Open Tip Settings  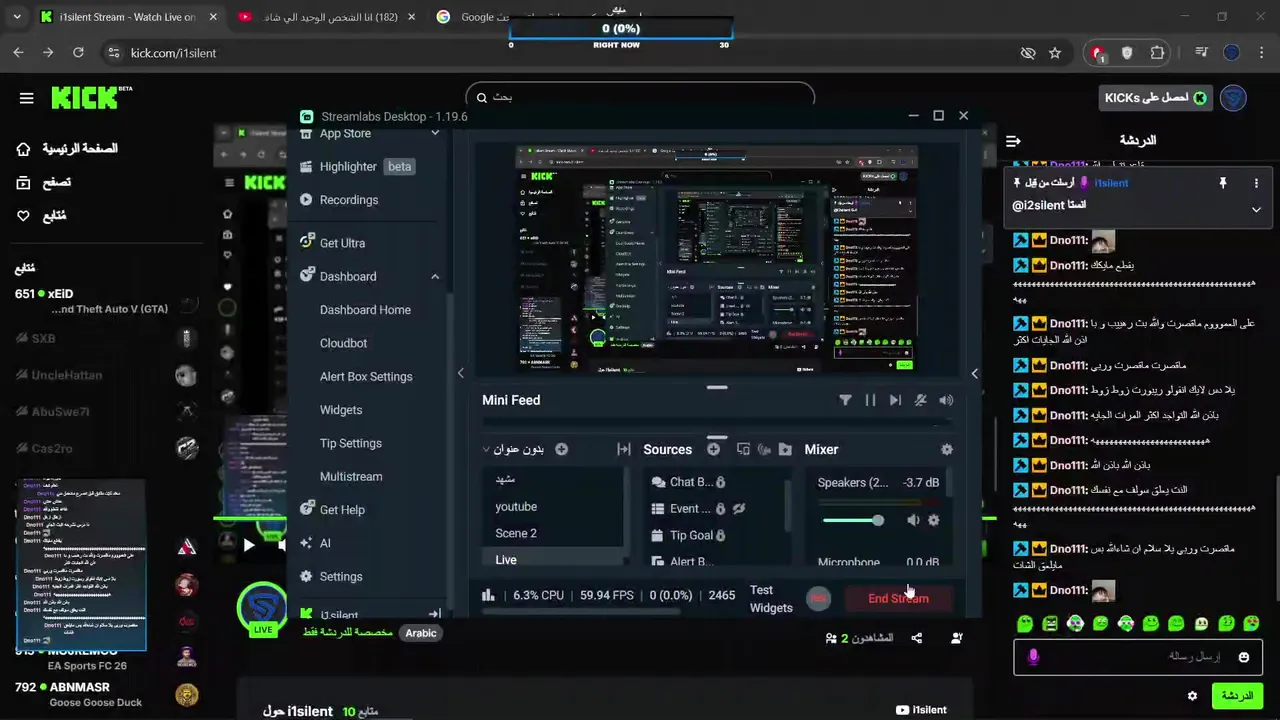351,443
